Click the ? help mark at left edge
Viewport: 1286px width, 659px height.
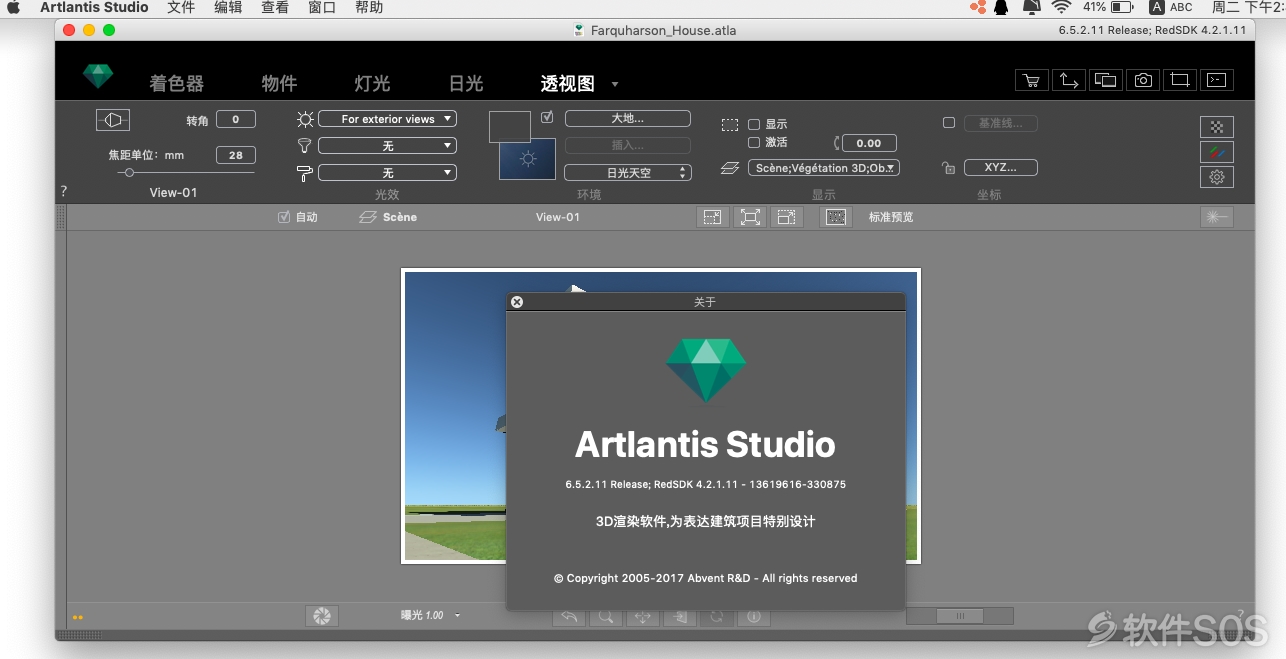tap(64, 191)
